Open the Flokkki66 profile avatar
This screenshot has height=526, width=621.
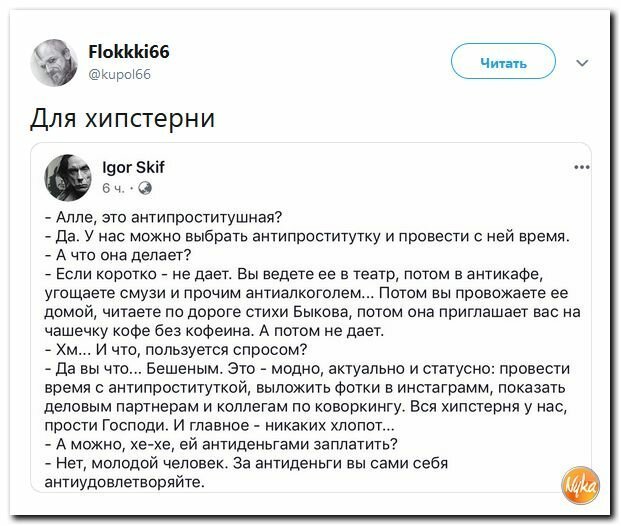(54, 63)
